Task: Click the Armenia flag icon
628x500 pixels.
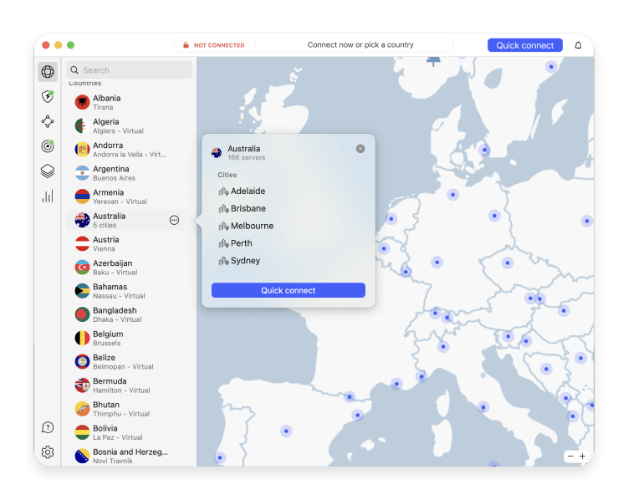Action: pyautogui.click(x=82, y=197)
